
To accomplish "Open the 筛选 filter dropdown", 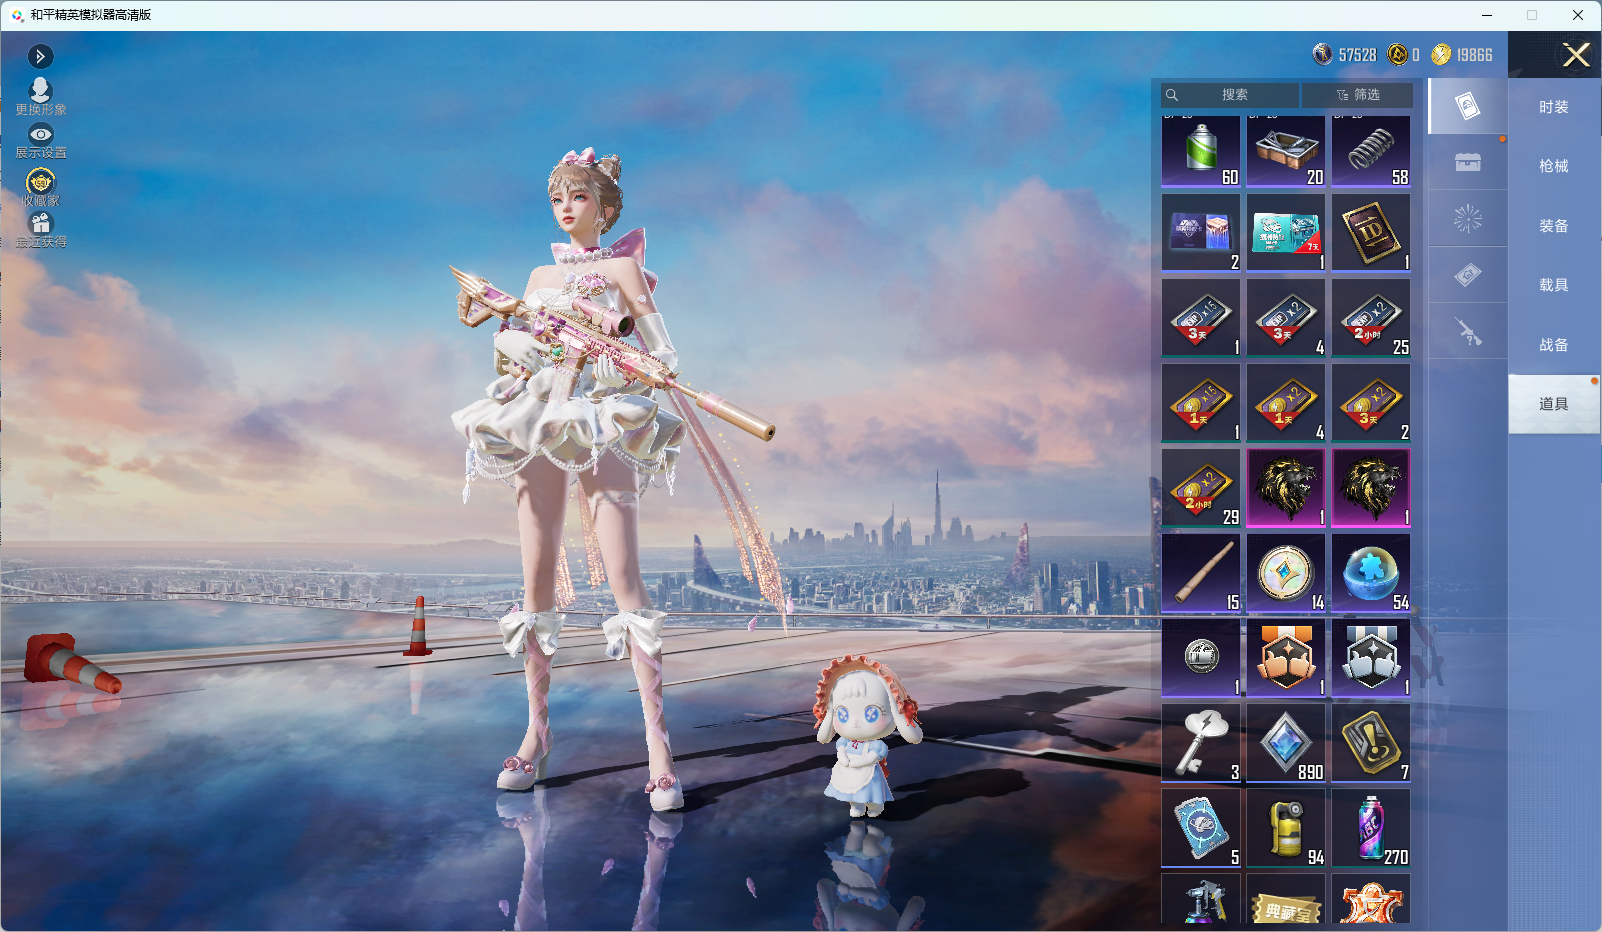I will pos(1358,95).
